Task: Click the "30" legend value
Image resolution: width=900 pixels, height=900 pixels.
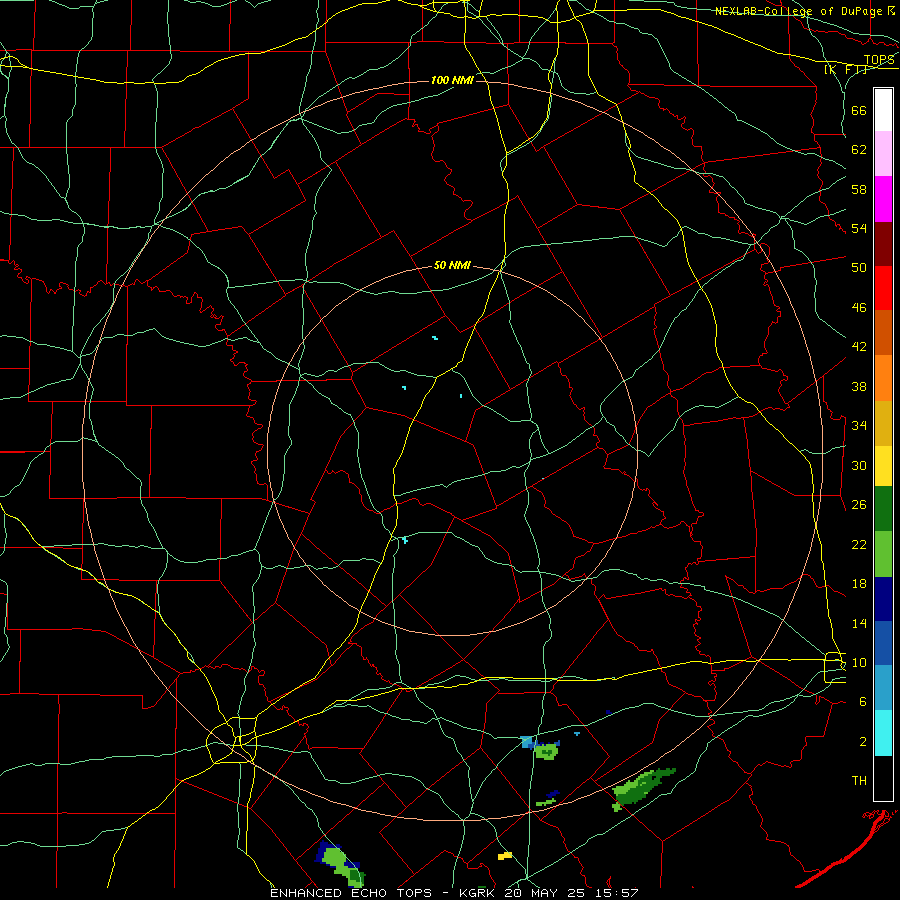Action: 859,465
